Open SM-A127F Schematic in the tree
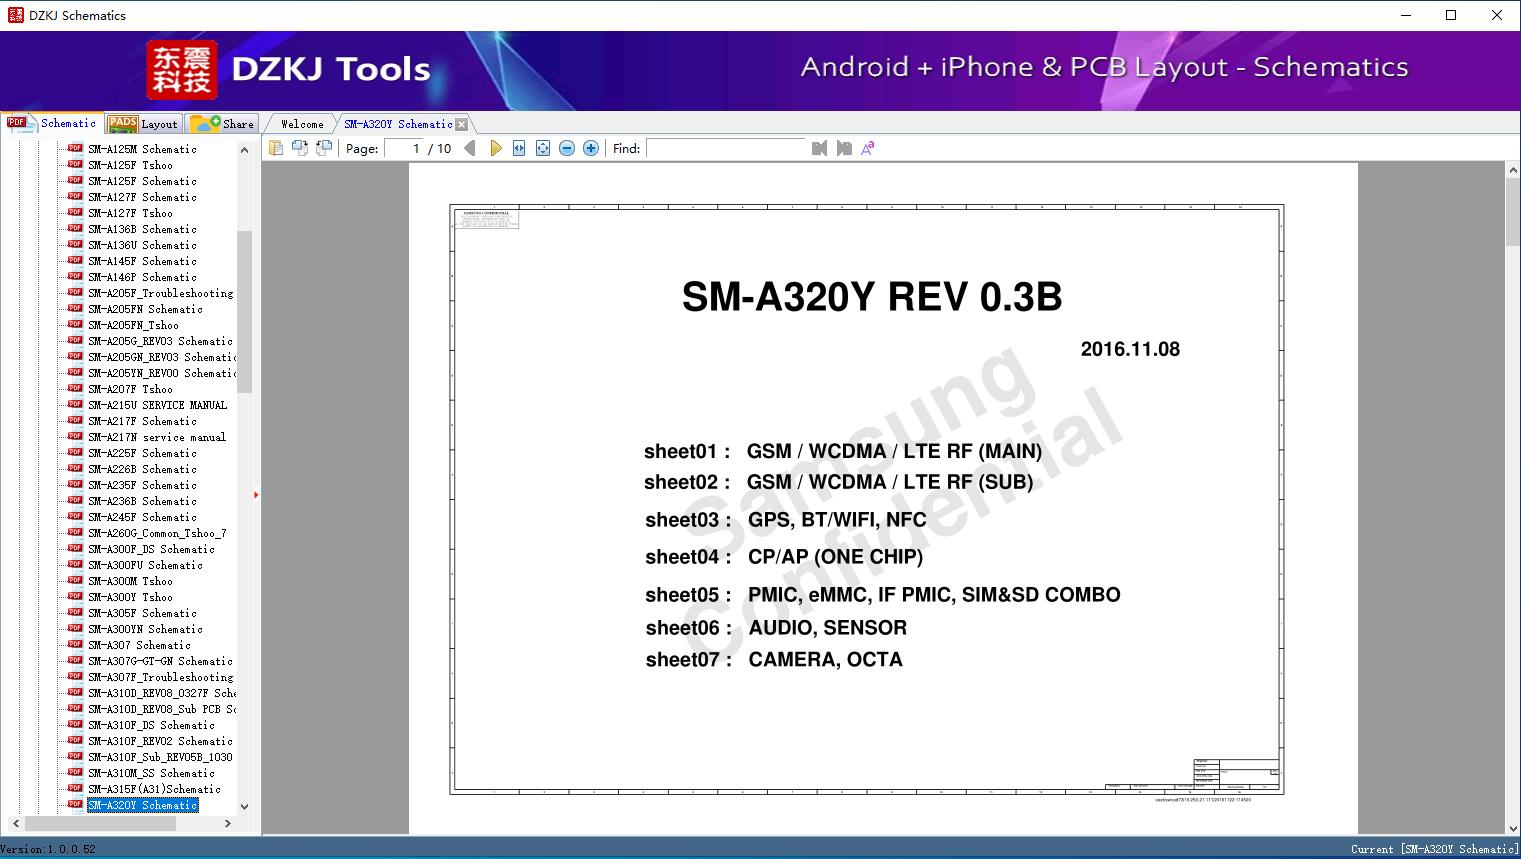The width and height of the screenshot is (1521, 859). tap(142, 197)
